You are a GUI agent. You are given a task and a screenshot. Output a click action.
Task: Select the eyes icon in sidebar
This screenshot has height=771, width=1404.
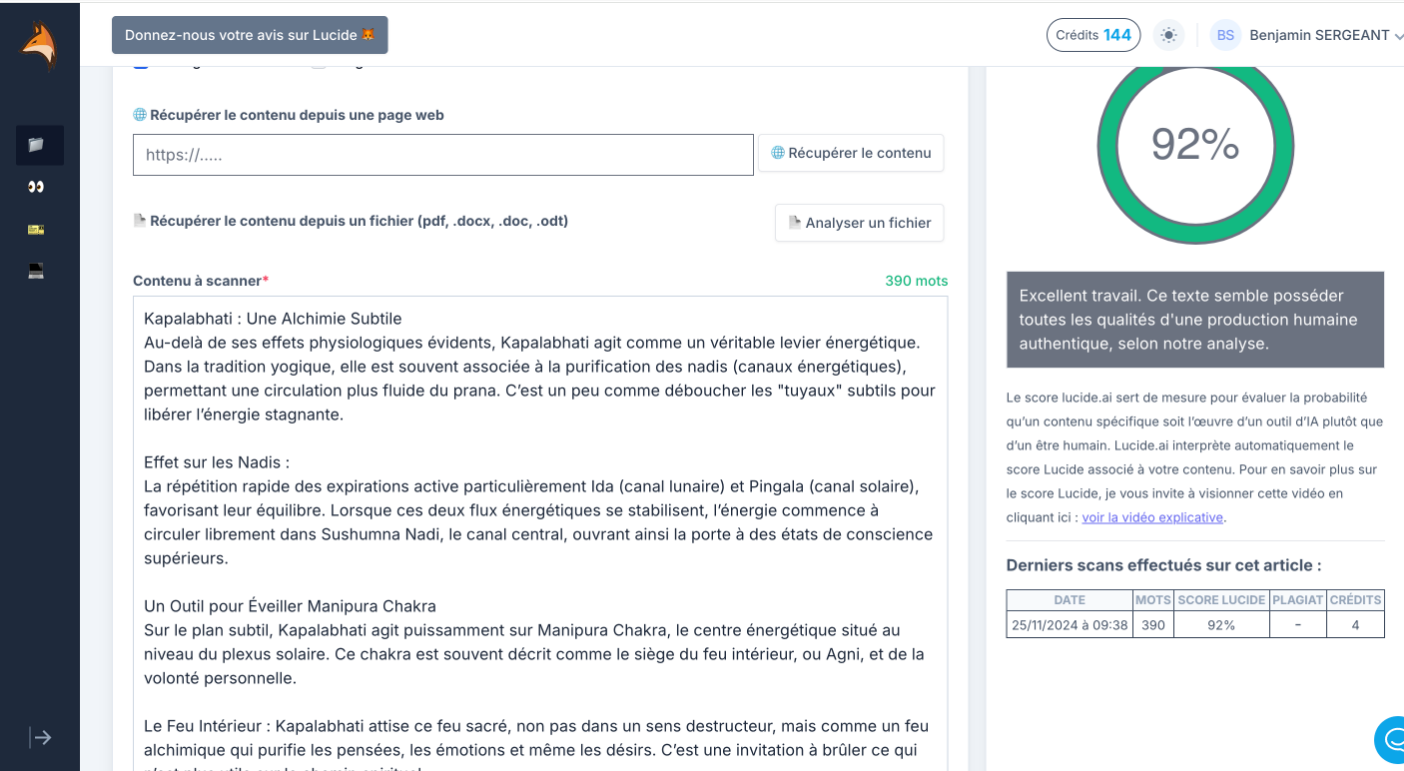pyautogui.click(x=37, y=187)
